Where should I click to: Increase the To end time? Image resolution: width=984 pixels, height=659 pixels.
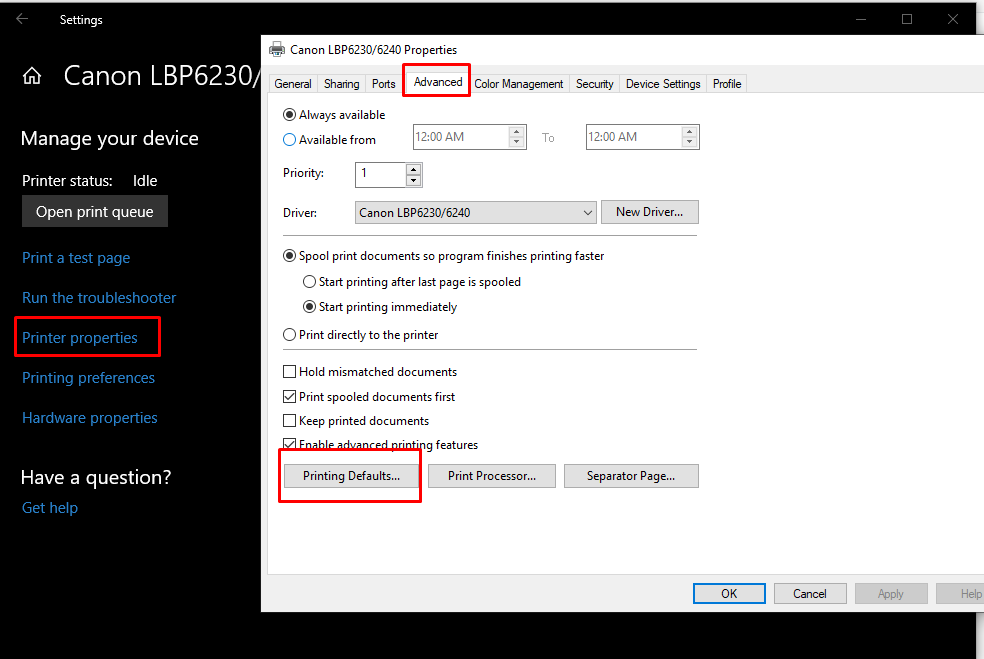pos(690,131)
